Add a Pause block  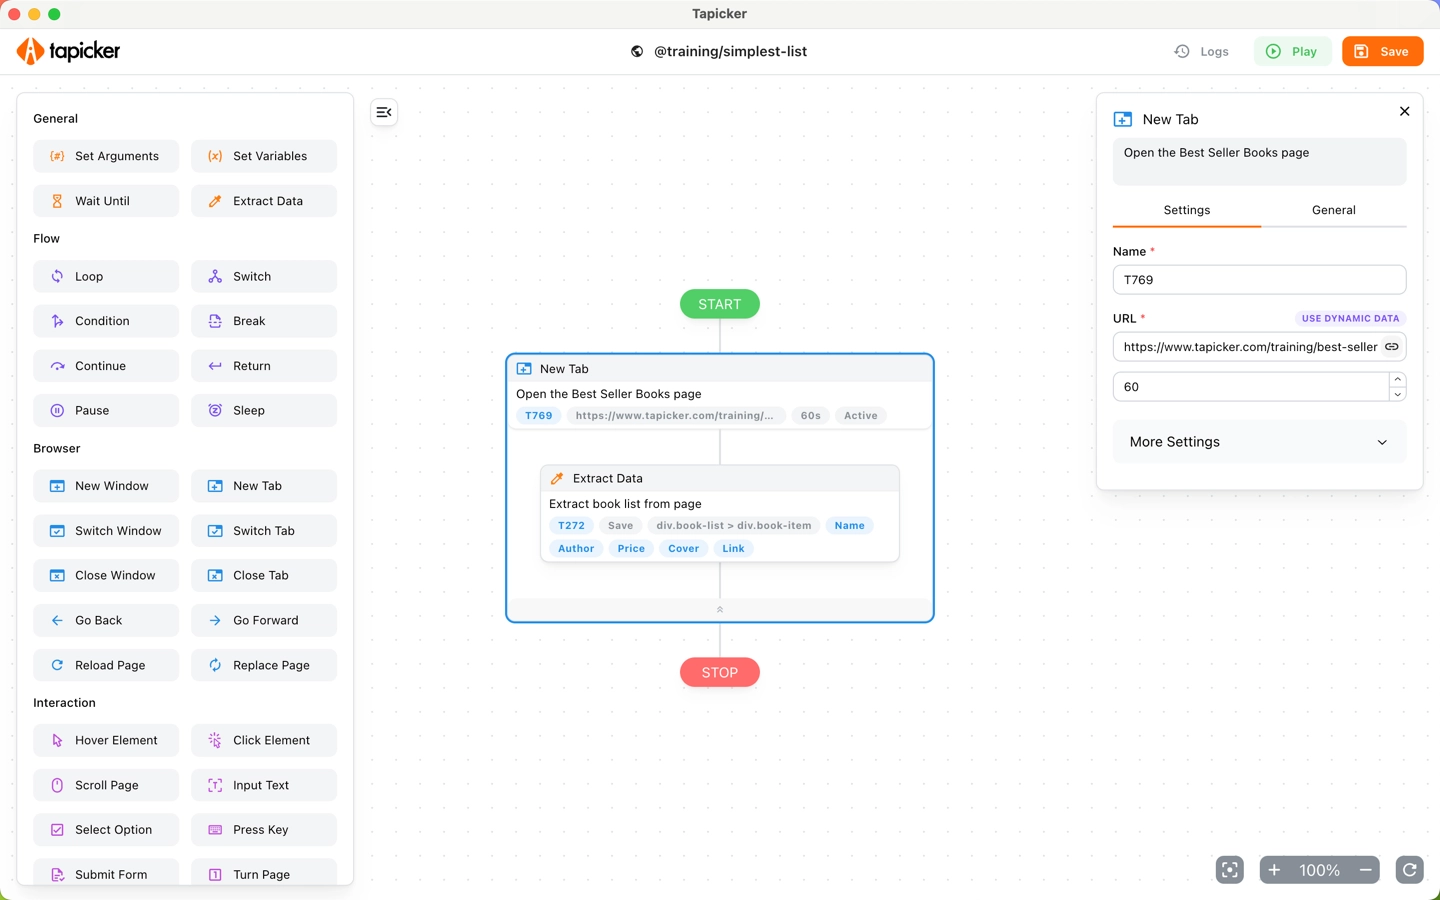(x=106, y=410)
